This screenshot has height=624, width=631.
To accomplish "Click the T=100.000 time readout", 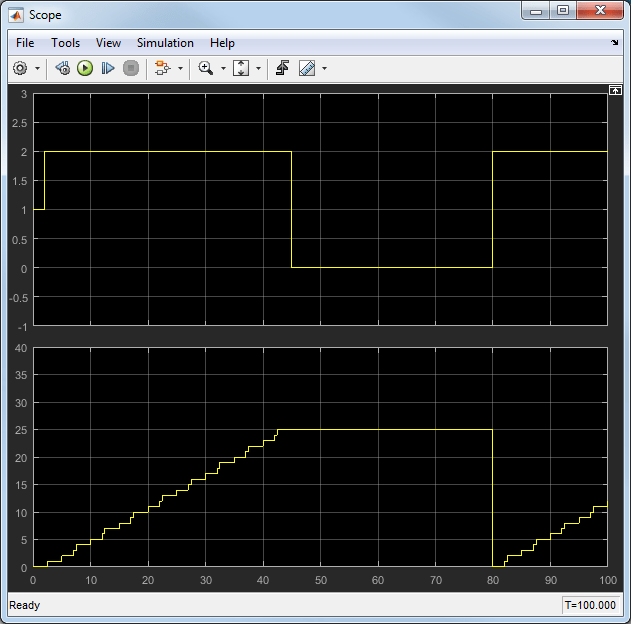I will [590, 605].
